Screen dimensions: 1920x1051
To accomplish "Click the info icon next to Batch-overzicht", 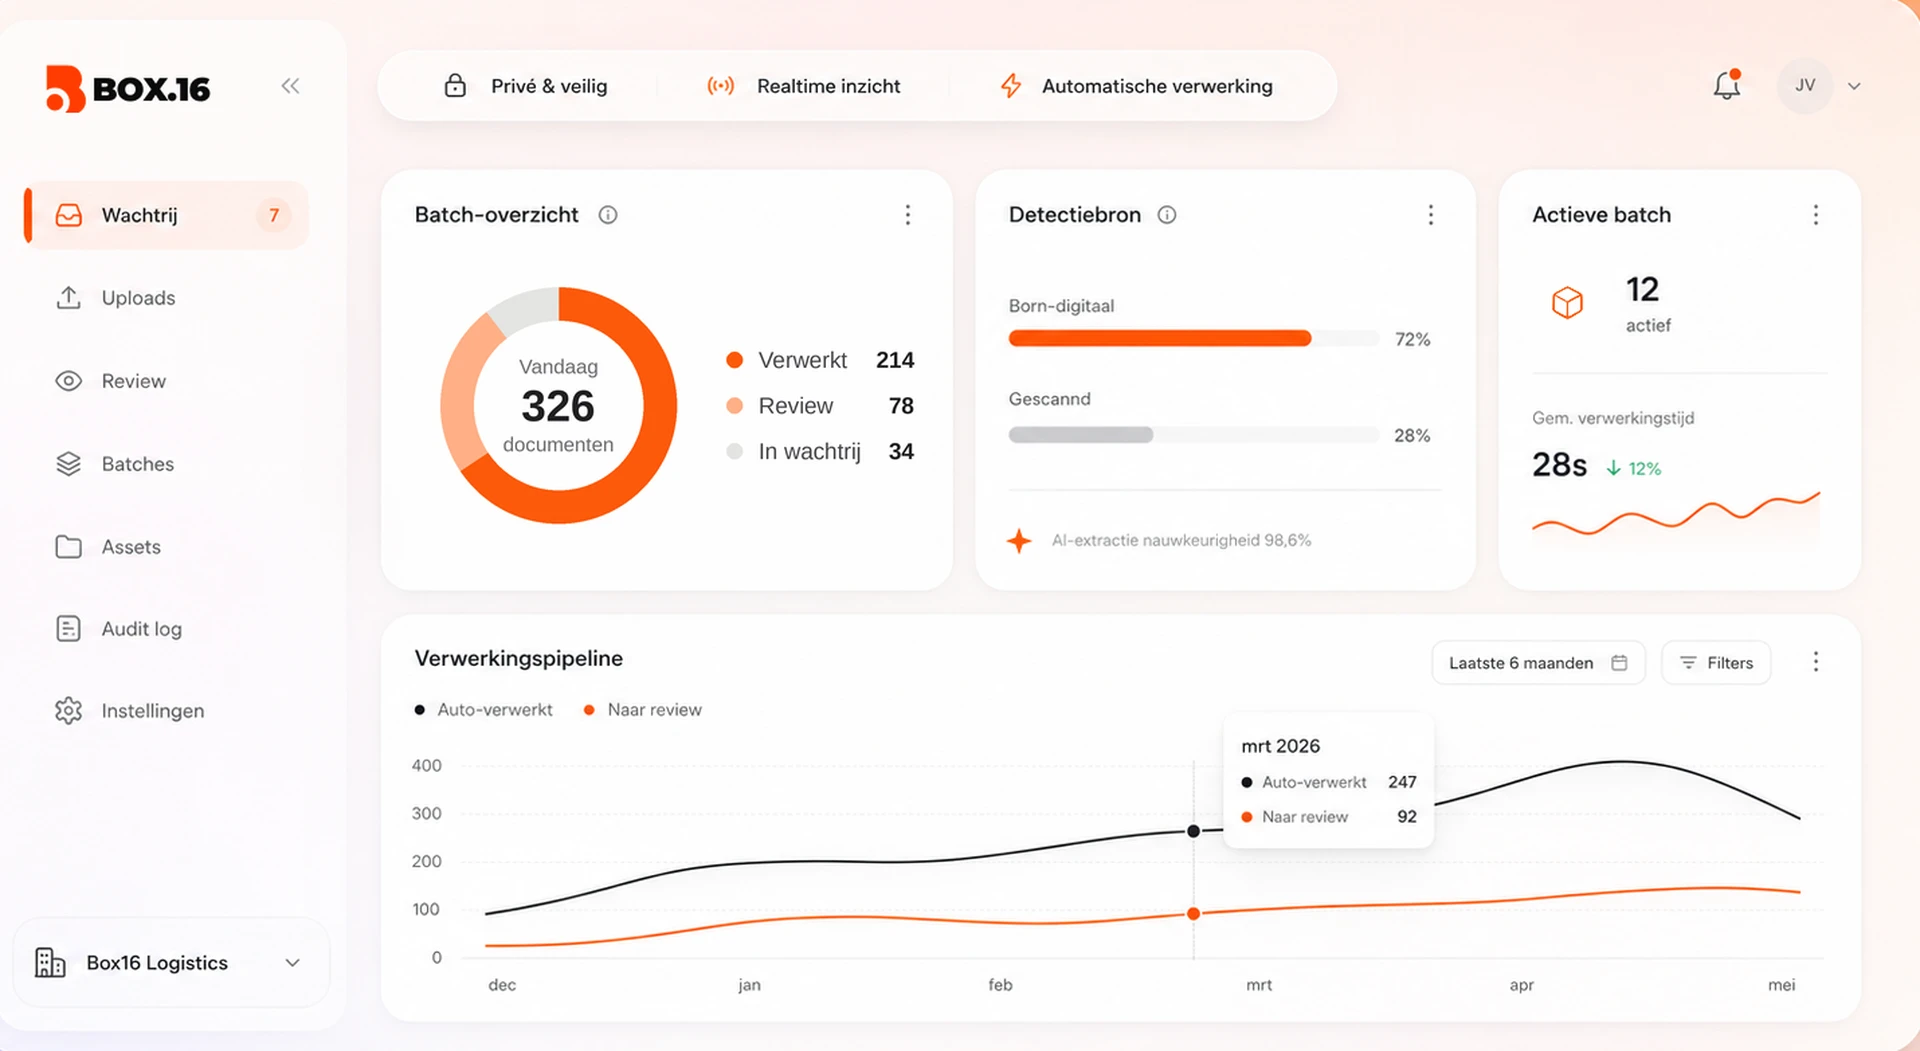I will tap(608, 215).
